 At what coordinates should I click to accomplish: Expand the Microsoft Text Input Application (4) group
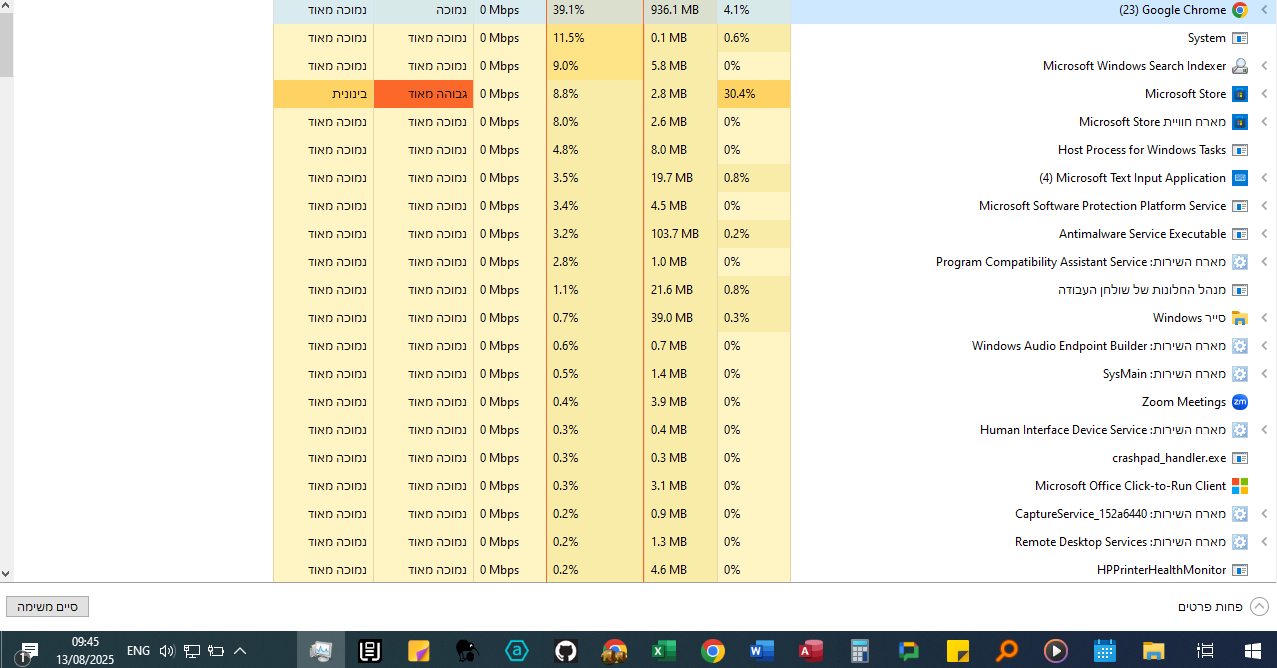click(1264, 178)
